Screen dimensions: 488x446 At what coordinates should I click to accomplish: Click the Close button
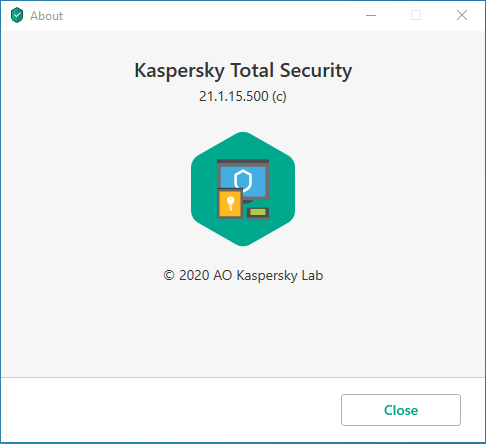(x=401, y=410)
